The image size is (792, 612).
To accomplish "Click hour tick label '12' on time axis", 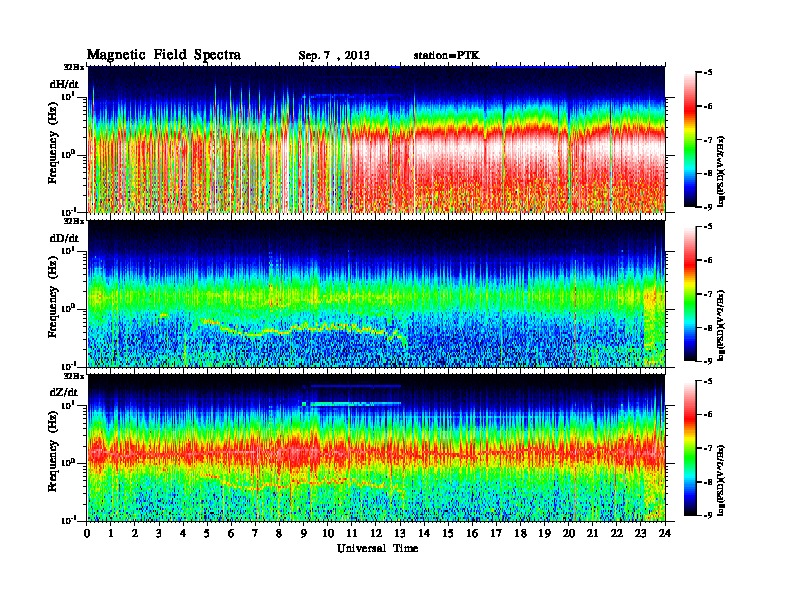I will [376, 533].
